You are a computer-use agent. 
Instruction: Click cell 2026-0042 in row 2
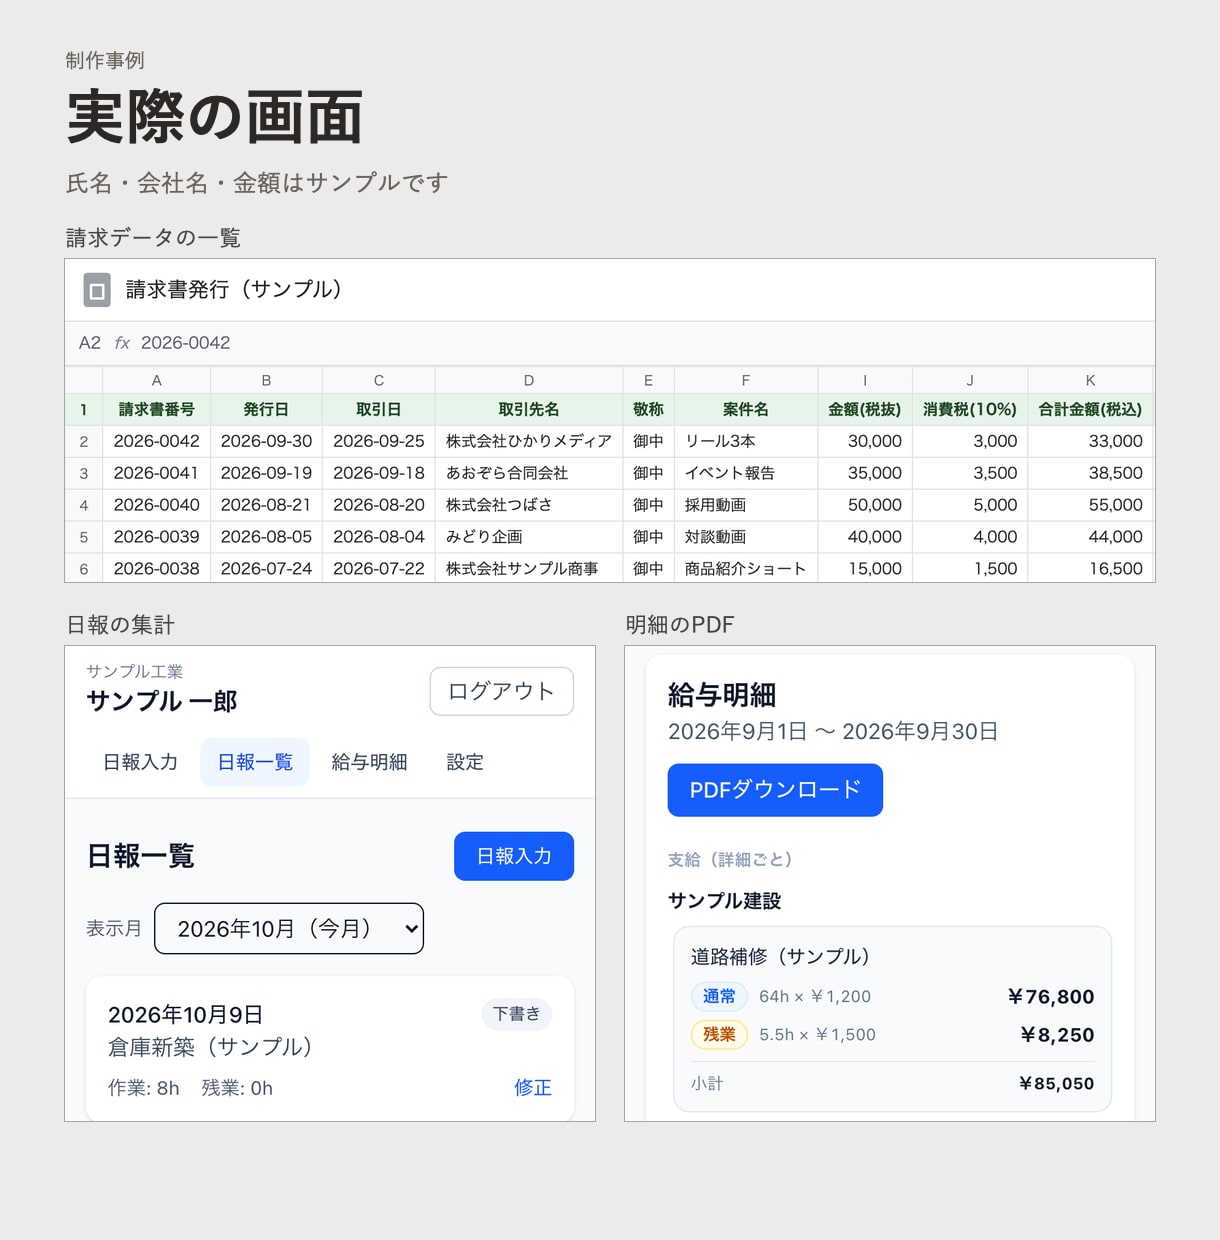click(x=157, y=441)
